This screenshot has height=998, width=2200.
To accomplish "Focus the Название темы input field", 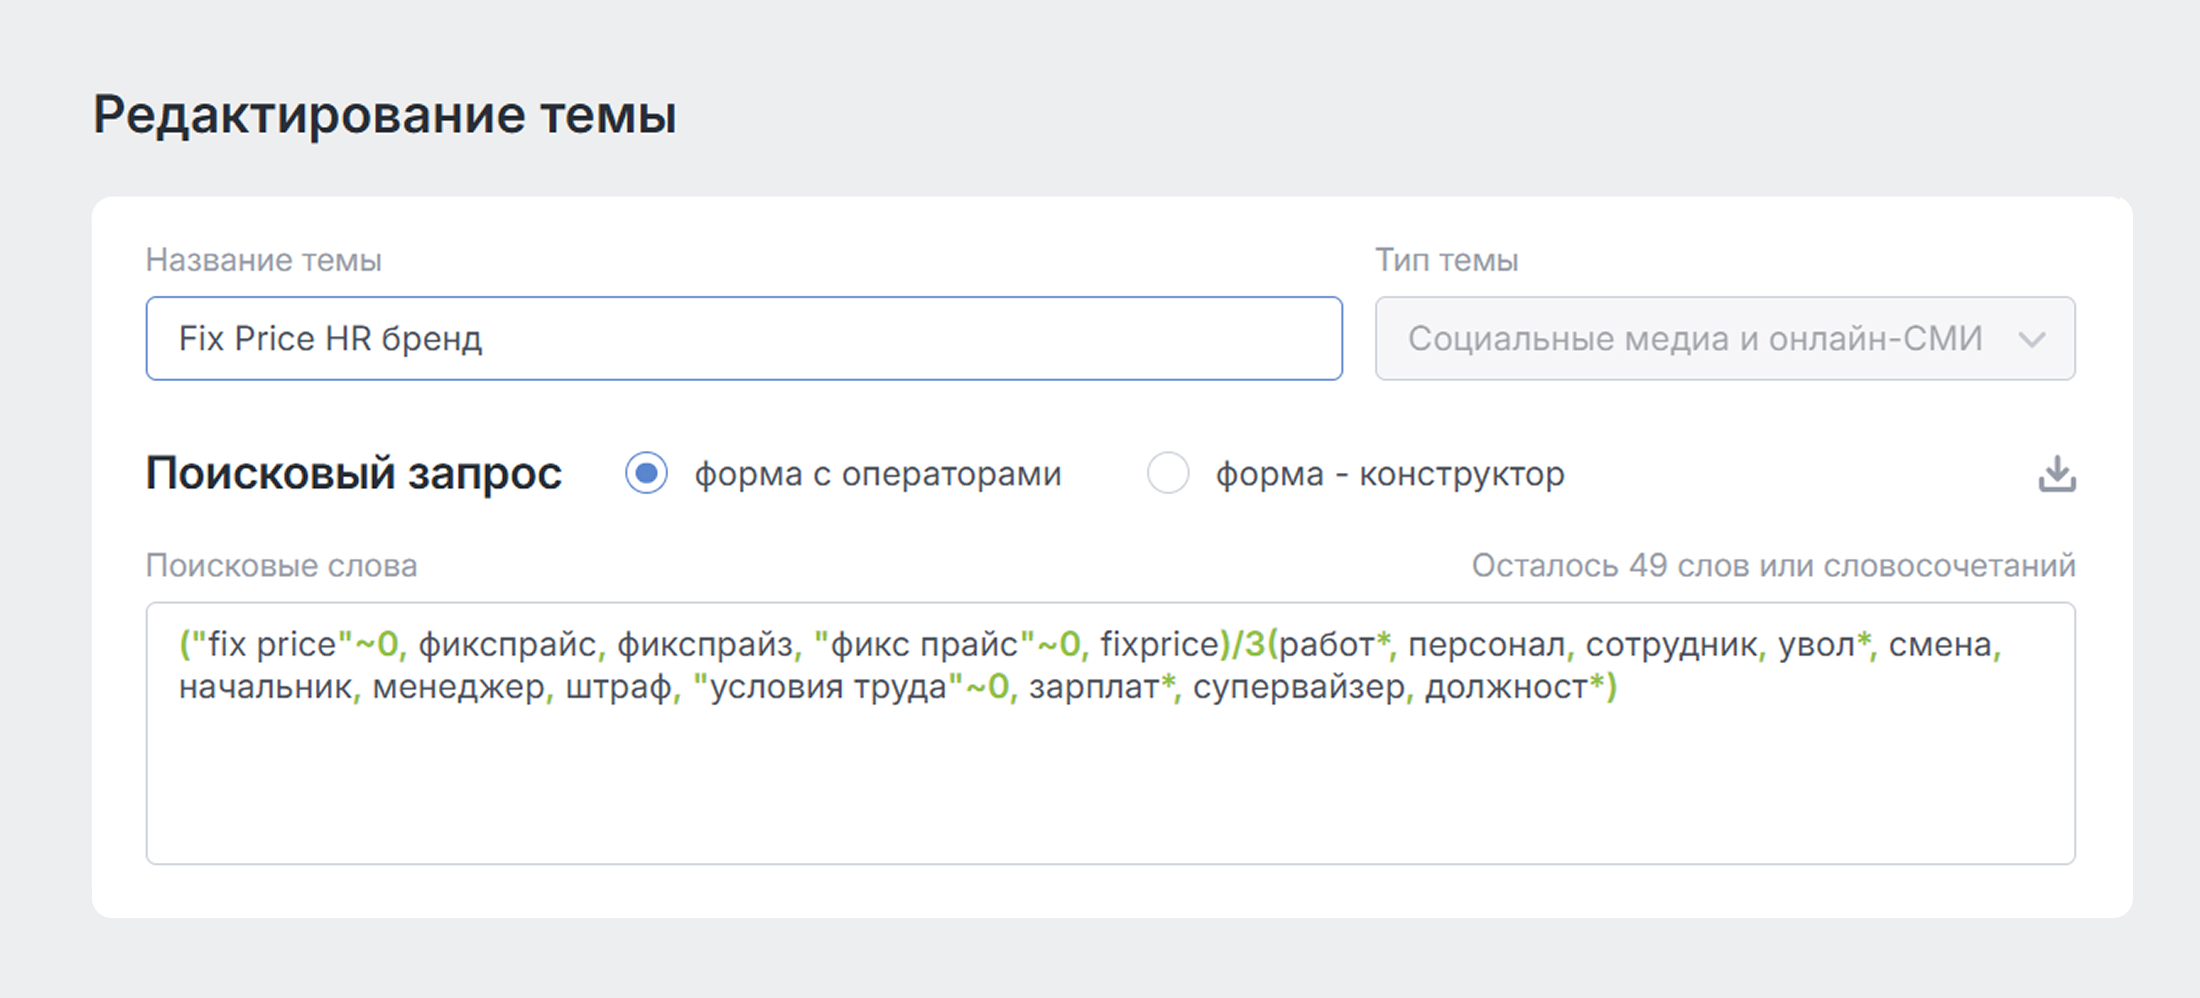I will [x=743, y=339].
